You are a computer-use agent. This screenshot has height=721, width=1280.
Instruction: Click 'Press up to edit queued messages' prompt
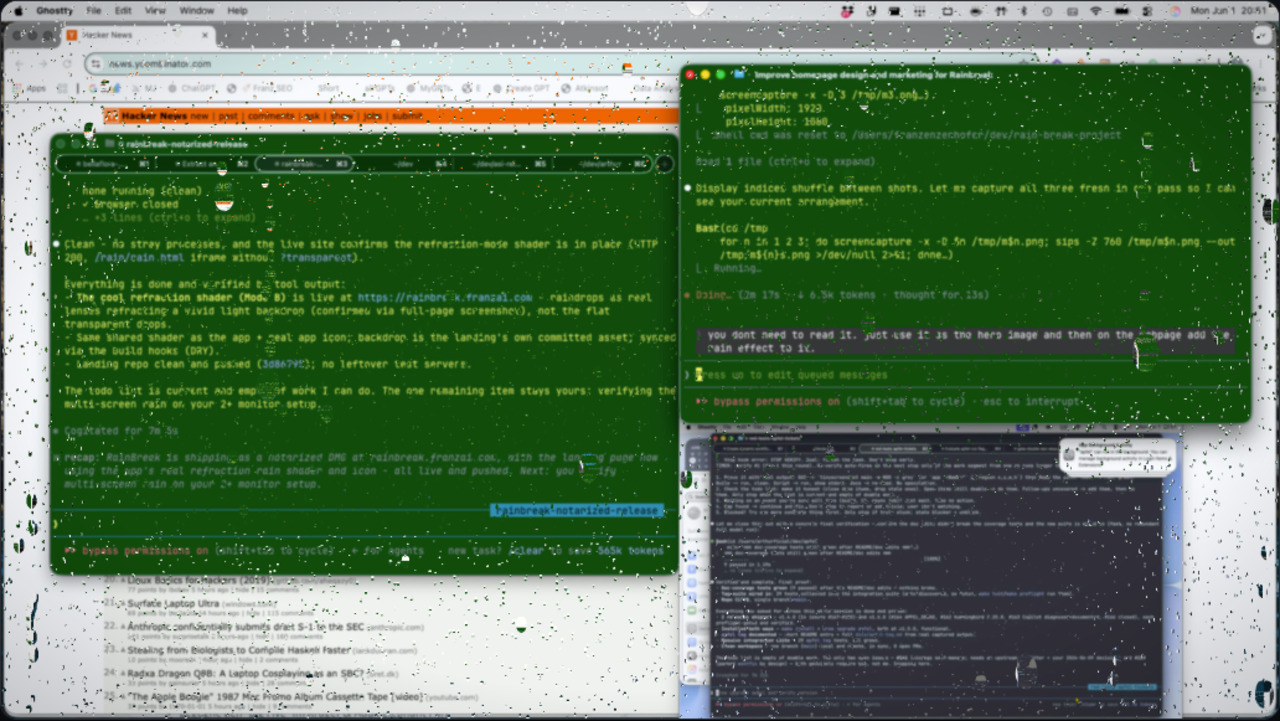pyautogui.click(x=792, y=375)
